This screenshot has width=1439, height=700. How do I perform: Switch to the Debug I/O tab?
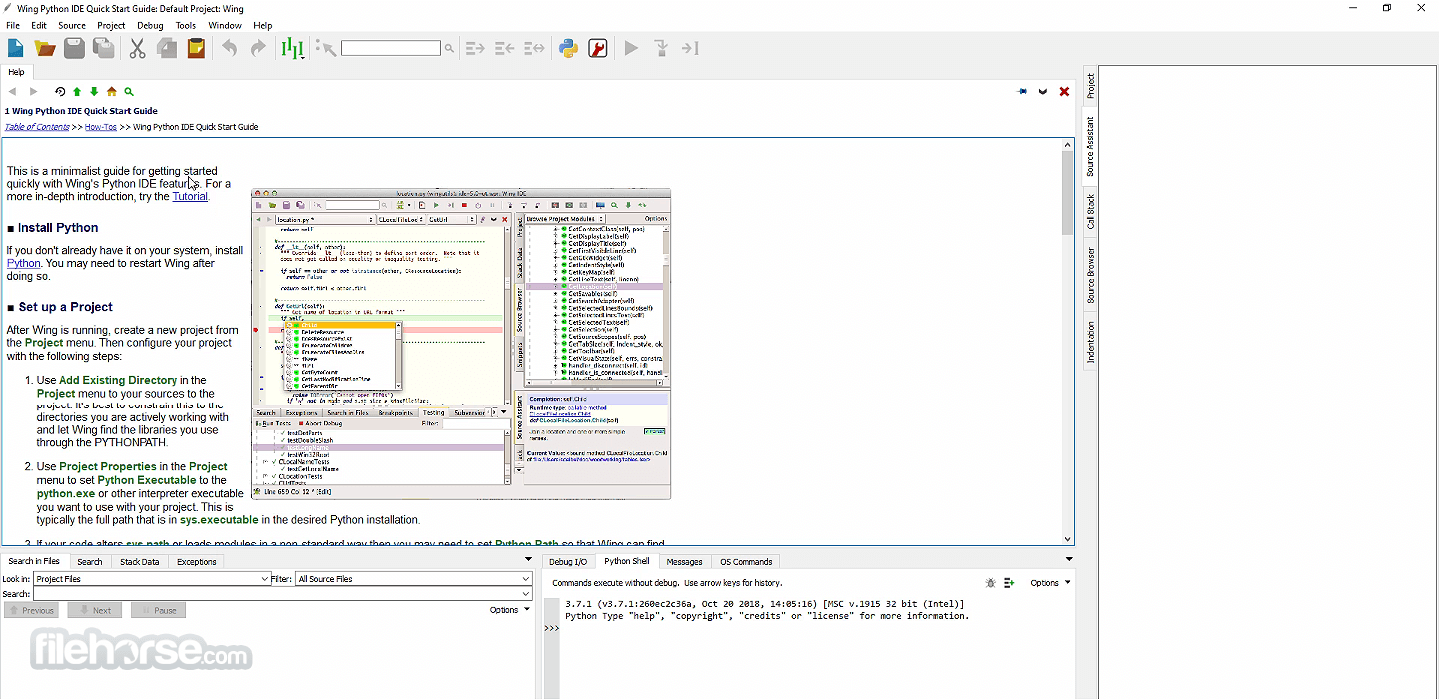pyautogui.click(x=568, y=562)
